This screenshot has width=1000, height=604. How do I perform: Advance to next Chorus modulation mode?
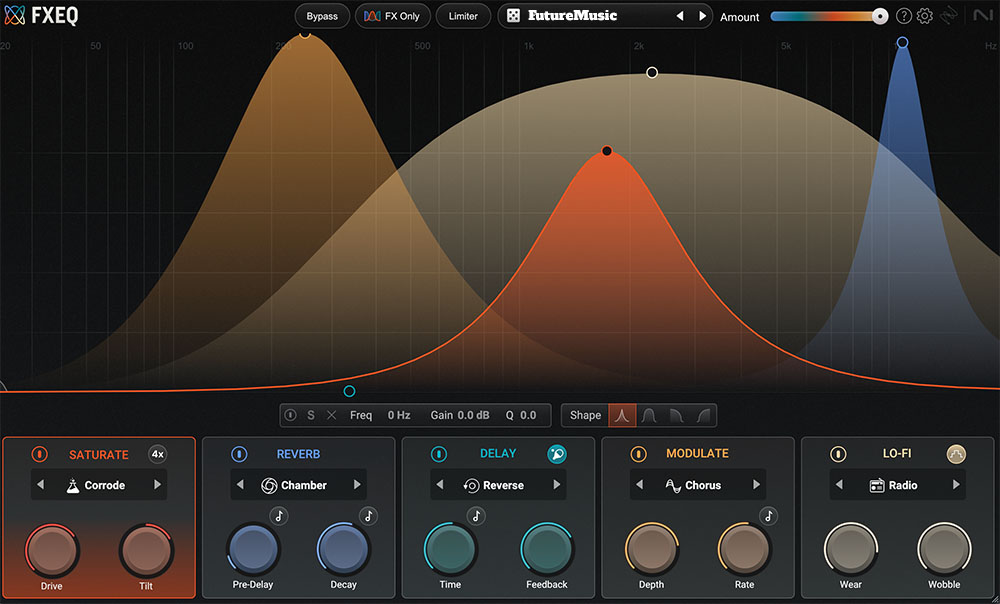[755, 485]
